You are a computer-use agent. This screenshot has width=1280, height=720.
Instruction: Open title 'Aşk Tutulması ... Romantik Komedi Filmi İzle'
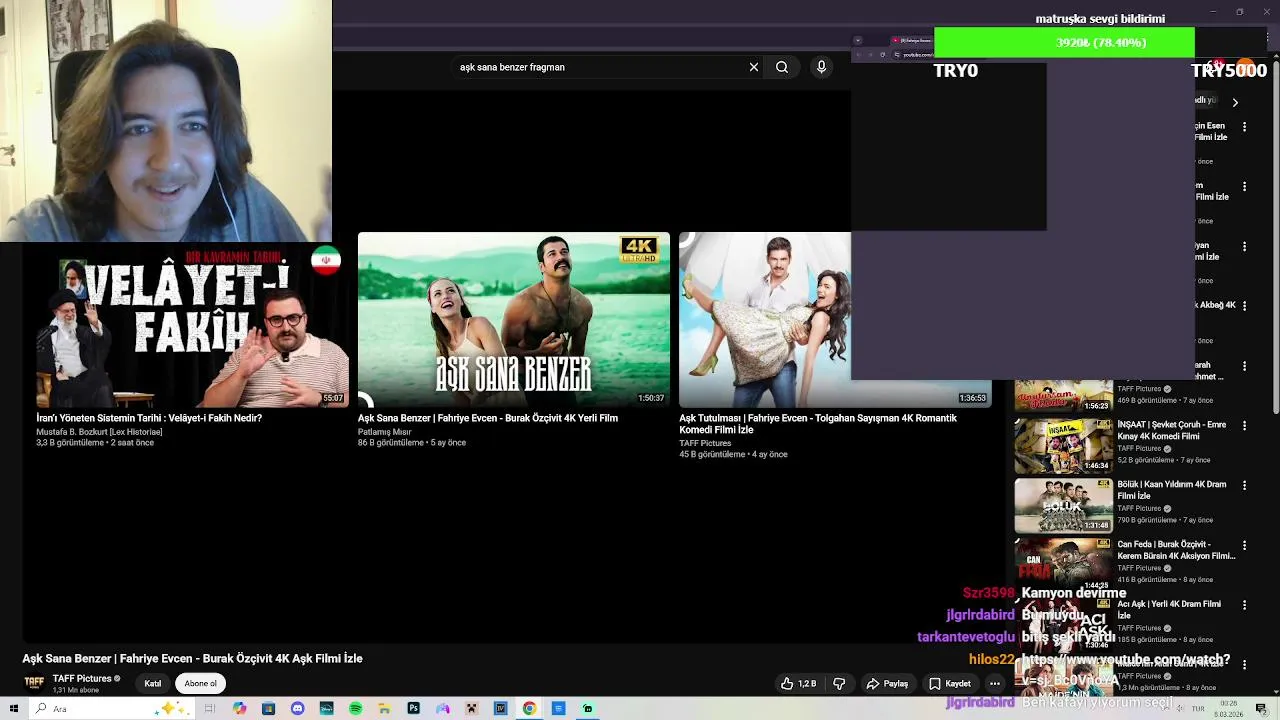click(x=818, y=424)
